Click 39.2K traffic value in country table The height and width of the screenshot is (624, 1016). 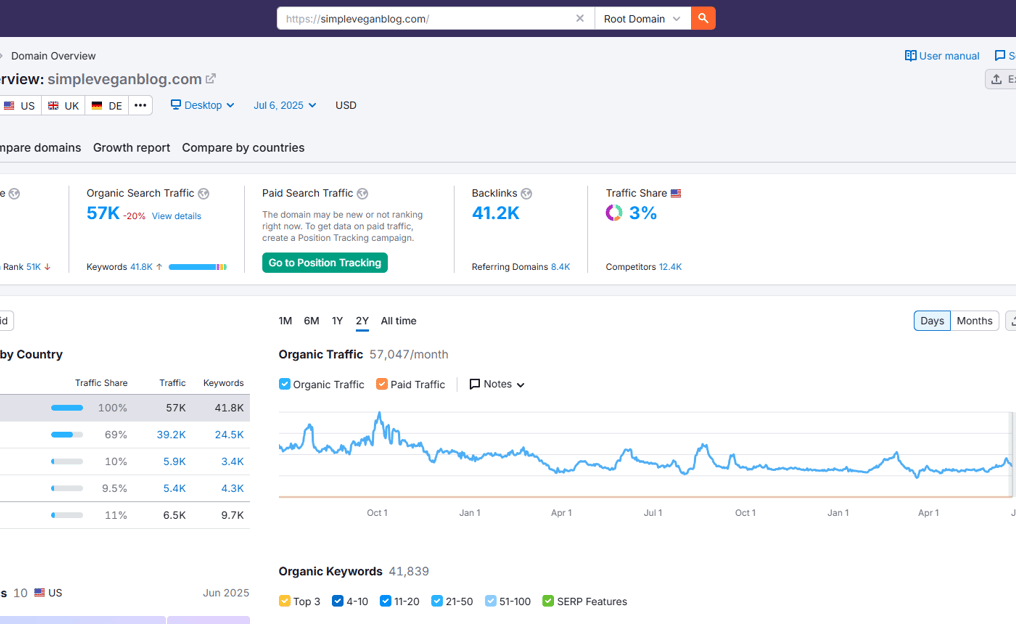pyautogui.click(x=171, y=435)
